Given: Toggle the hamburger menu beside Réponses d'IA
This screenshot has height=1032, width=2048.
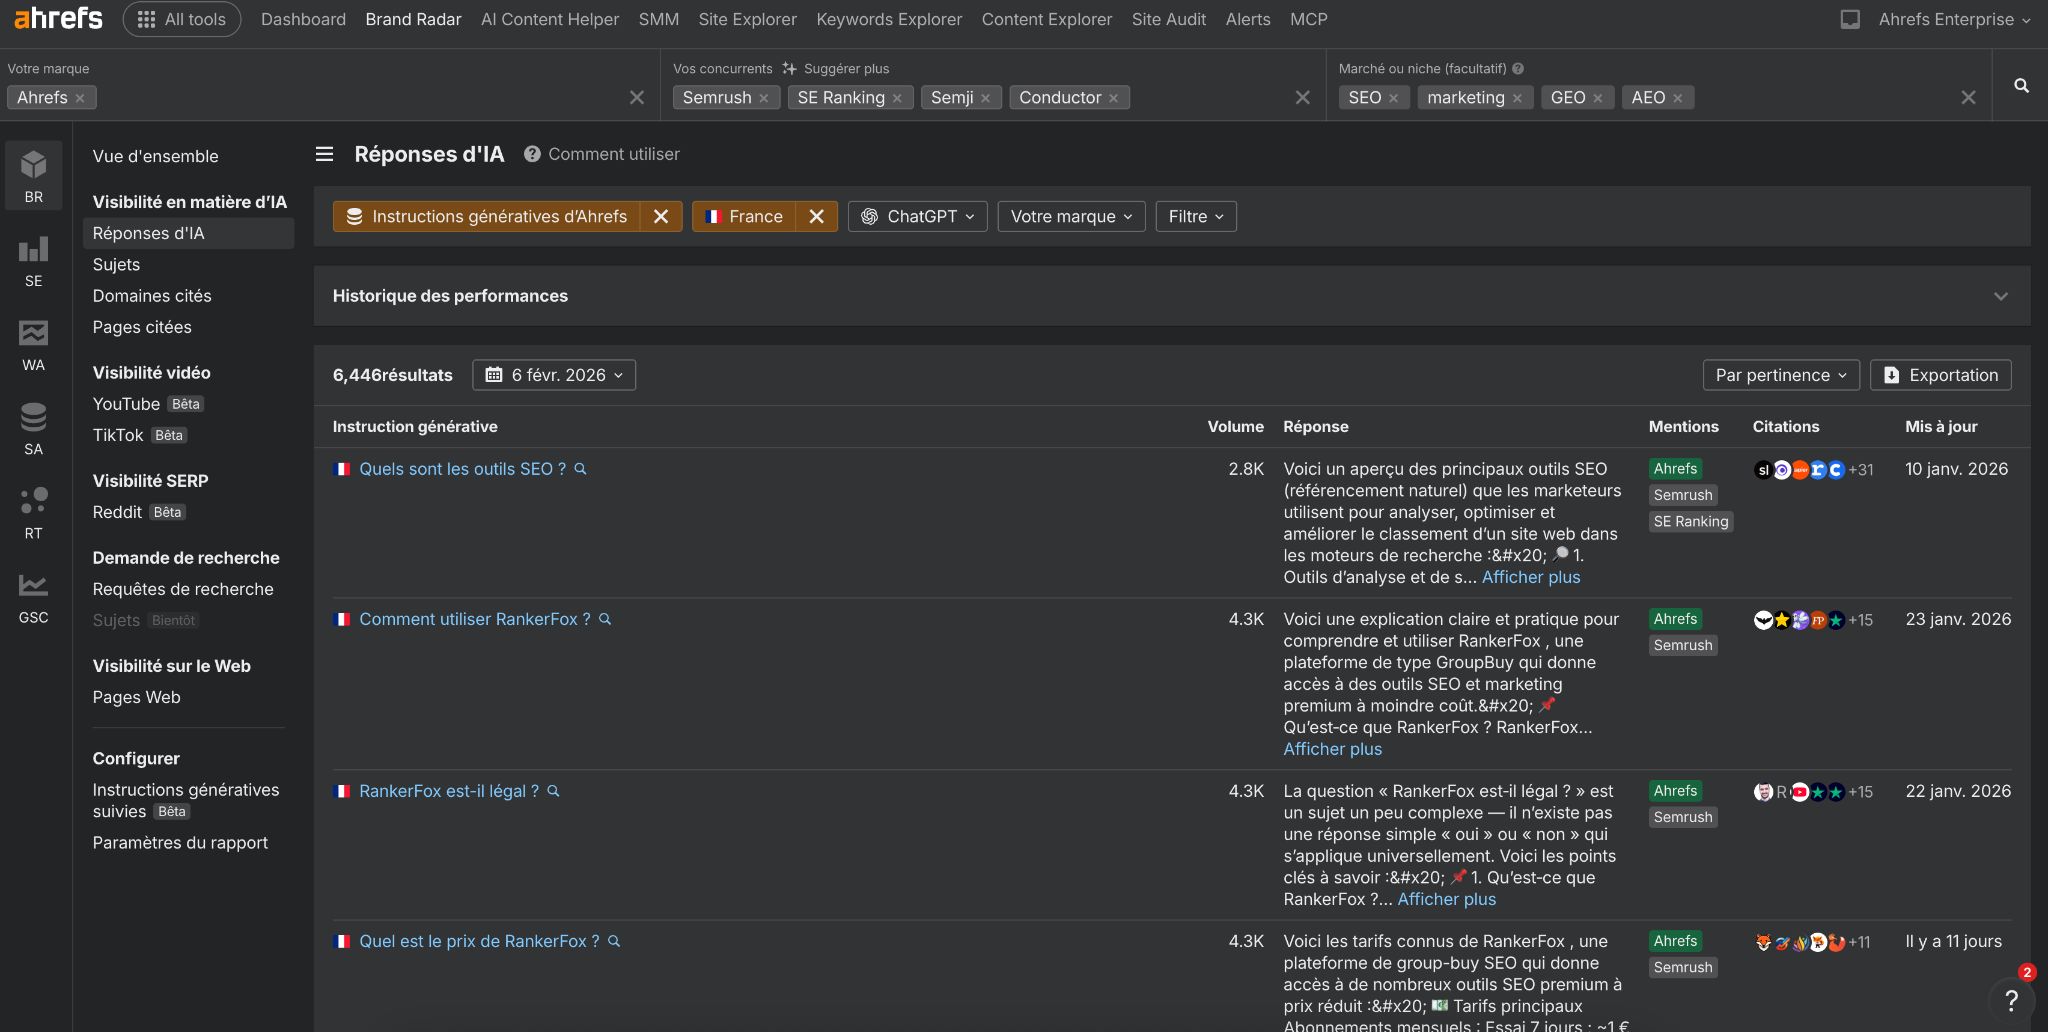Looking at the screenshot, I should point(324,154).
